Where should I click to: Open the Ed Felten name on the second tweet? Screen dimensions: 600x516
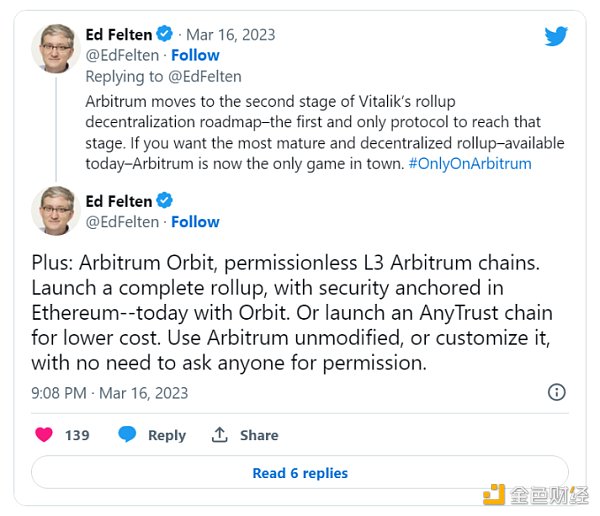[118, 200]
